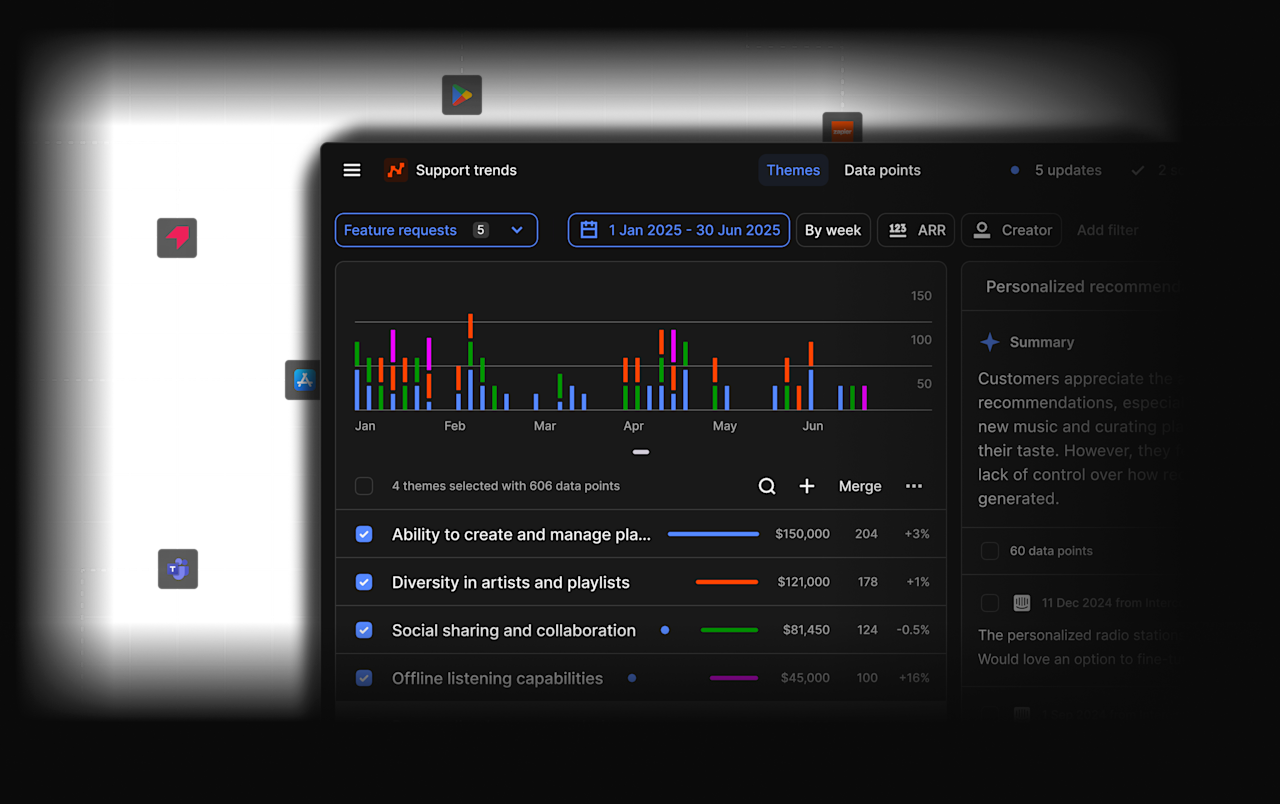Click the Summary heading

coord(1042,342)
